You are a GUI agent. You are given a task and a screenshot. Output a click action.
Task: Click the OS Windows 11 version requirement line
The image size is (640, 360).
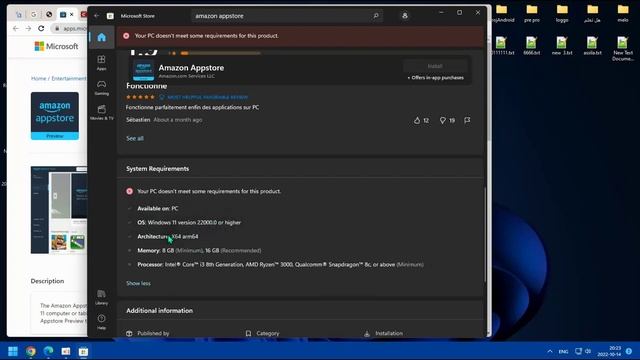(x=189, y=222)
